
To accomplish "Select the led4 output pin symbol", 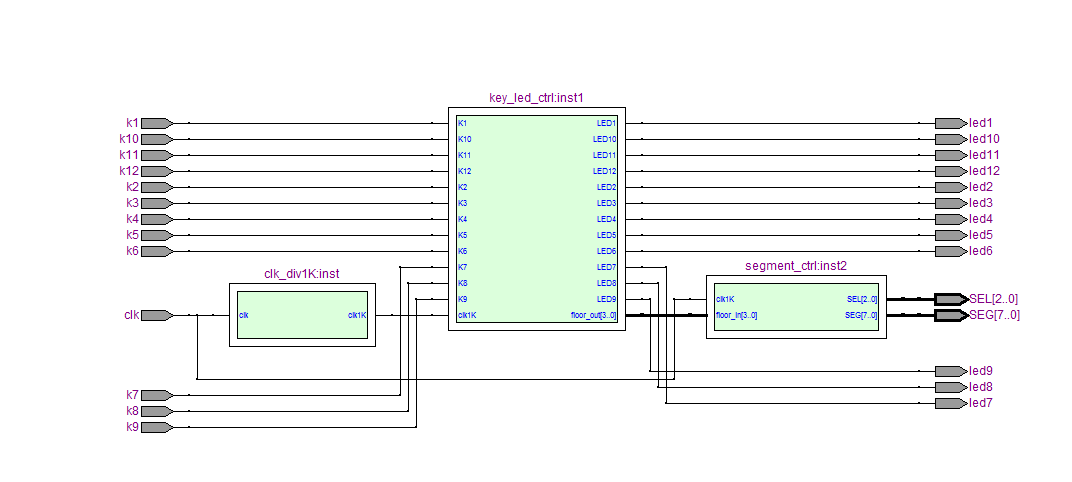I will click(951, 219).
